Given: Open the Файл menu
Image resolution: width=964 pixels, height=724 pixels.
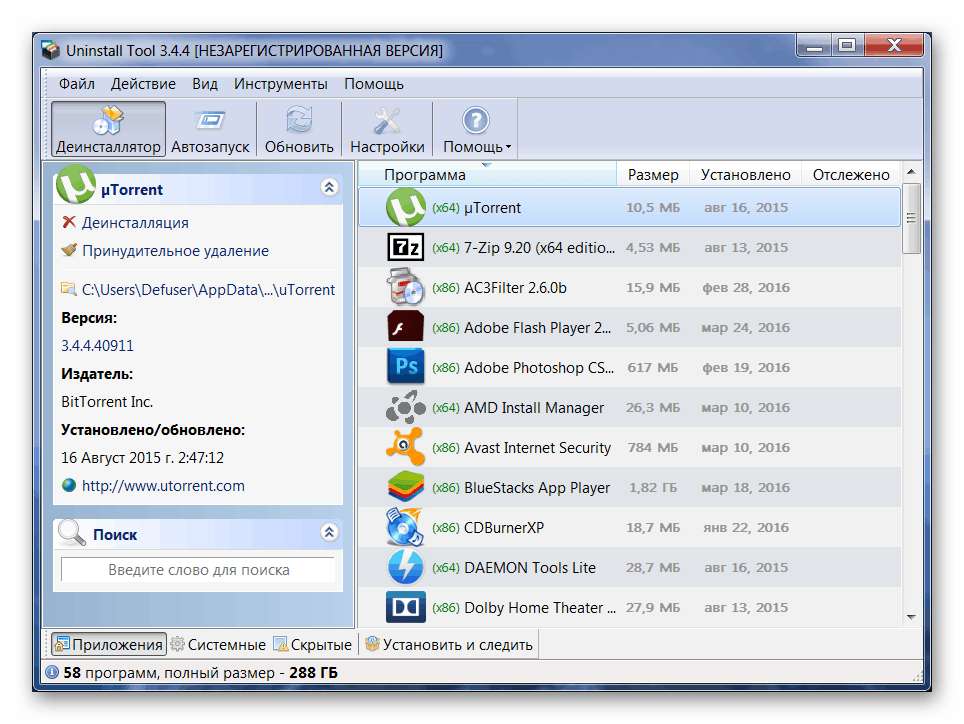Looking at the screenshot, I should [77, 84].
